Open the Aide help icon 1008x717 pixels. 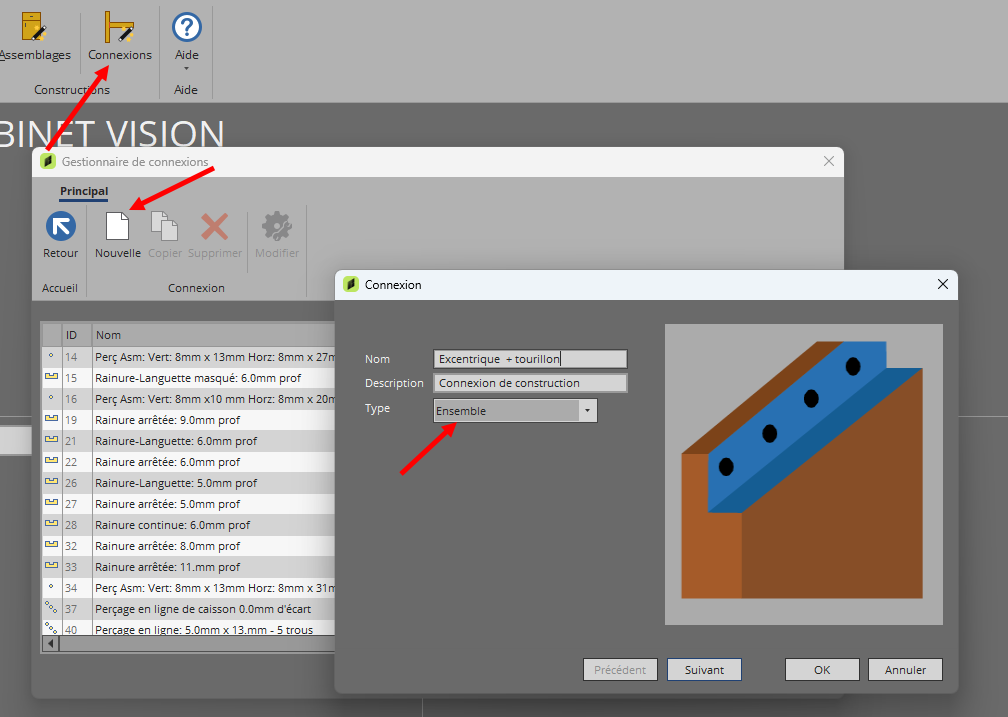186,28
